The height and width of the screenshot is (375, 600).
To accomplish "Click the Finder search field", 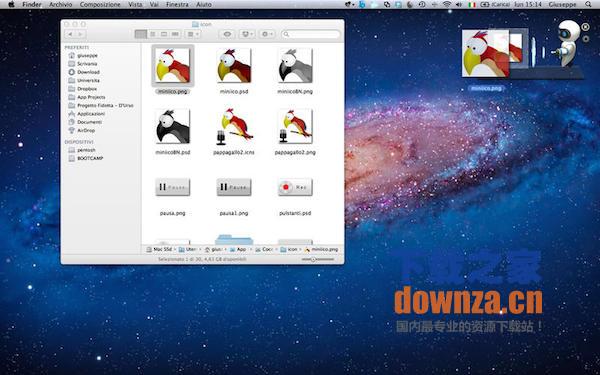I will point(311,34).
